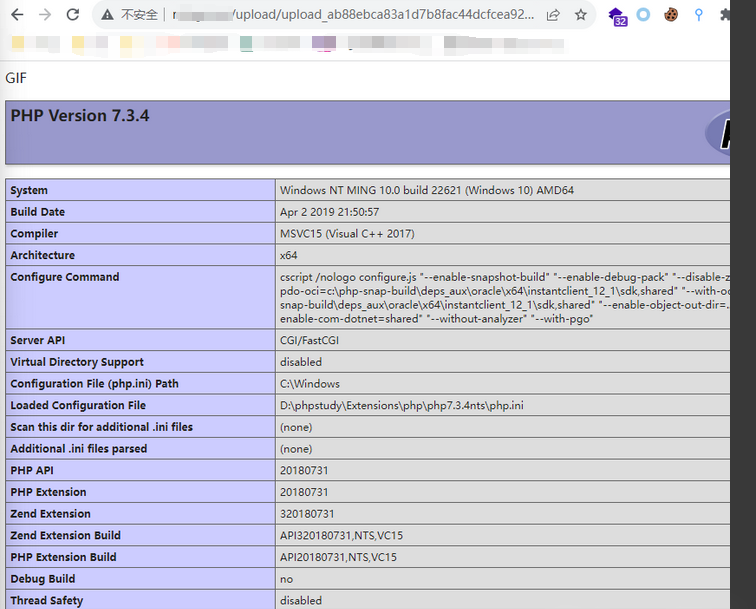Viewport: 756px width, 609px height.
Task: Click the 'Debug Build' row label
Action: tap(43, 579)
